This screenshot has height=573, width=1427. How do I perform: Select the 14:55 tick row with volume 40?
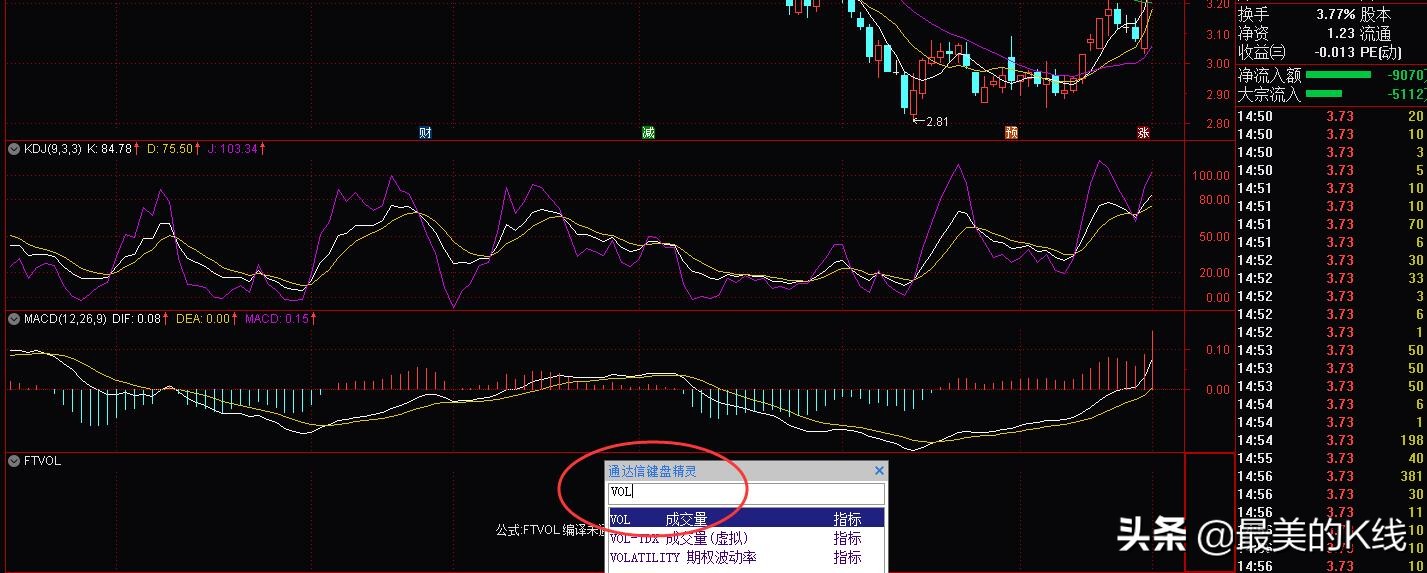[1331, 458]
